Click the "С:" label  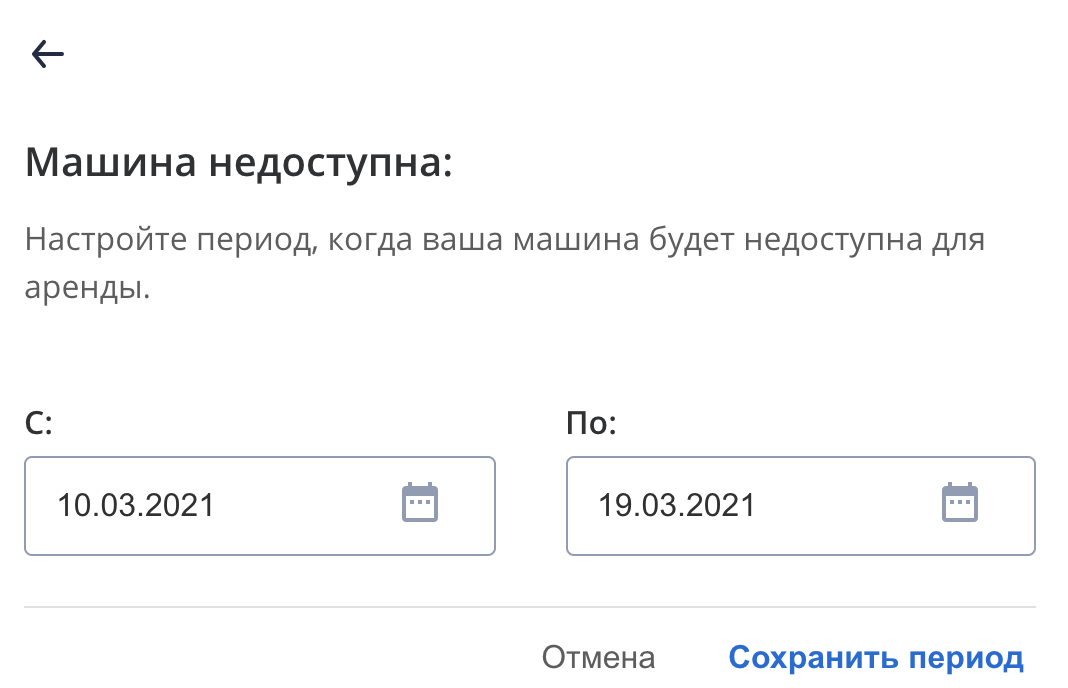38,424
